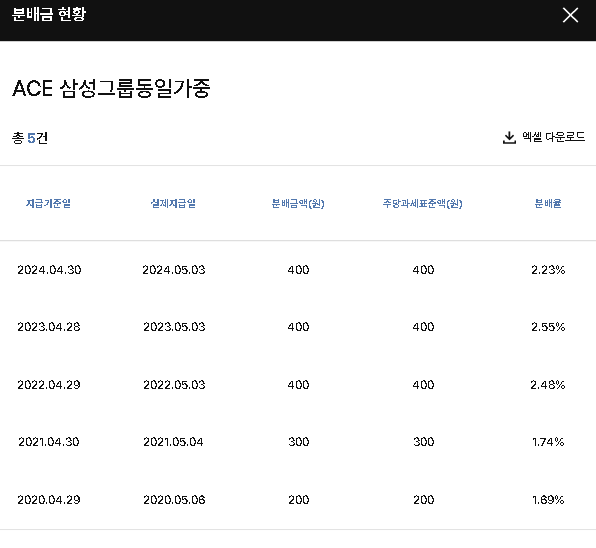Image resolution: width=596 pixels, height=548 pixels.
Task: Click the 2022.04.29 date cell
Action: pyautogui.click(x=49, y=385)
